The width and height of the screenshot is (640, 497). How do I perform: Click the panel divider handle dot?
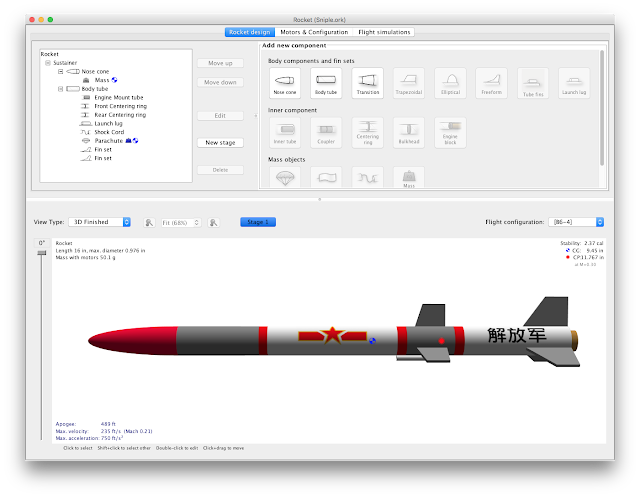(x=320, y=200)
